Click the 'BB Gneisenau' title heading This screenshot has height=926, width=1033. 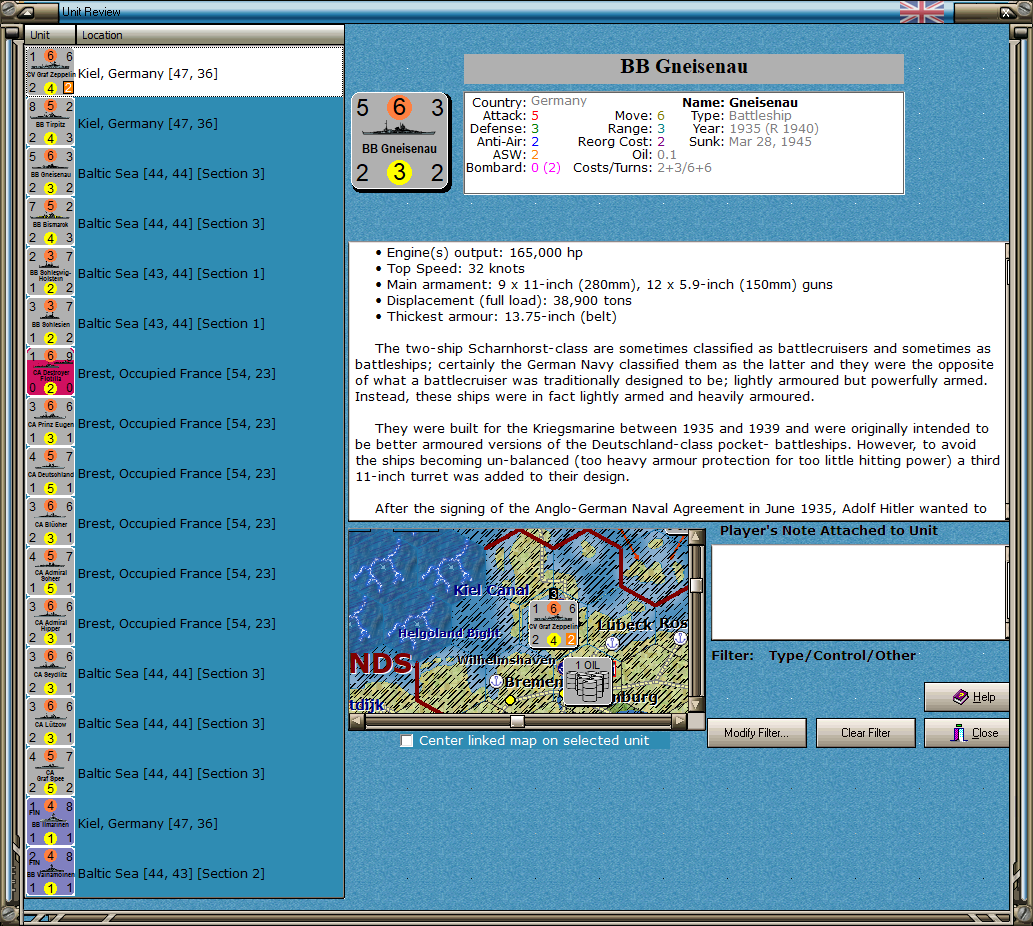(684, 67)
